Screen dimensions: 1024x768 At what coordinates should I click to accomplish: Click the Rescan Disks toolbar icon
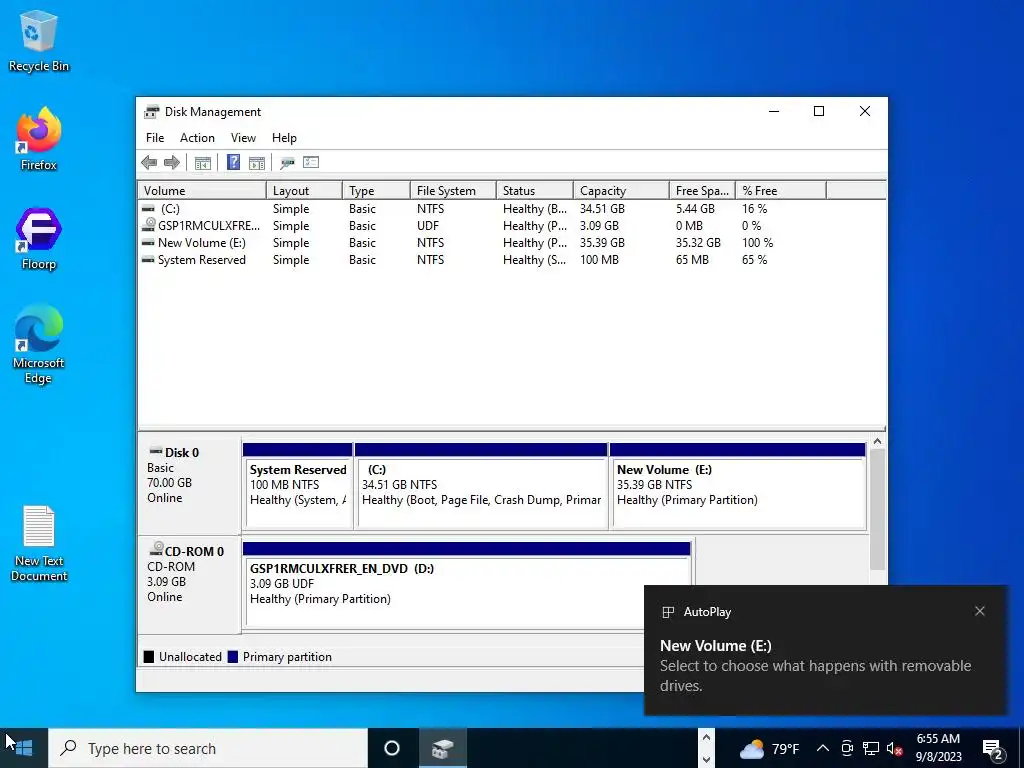tap(287, 163)
